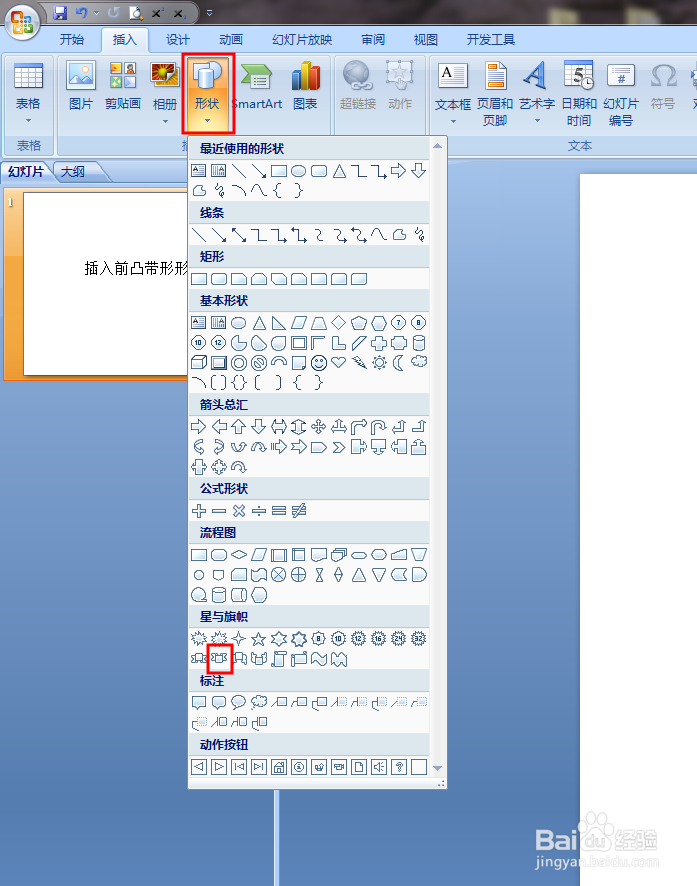The image size is (697, 886).
Task: Insert 日期和时间 date and time
Action: [x=579, y=94]
